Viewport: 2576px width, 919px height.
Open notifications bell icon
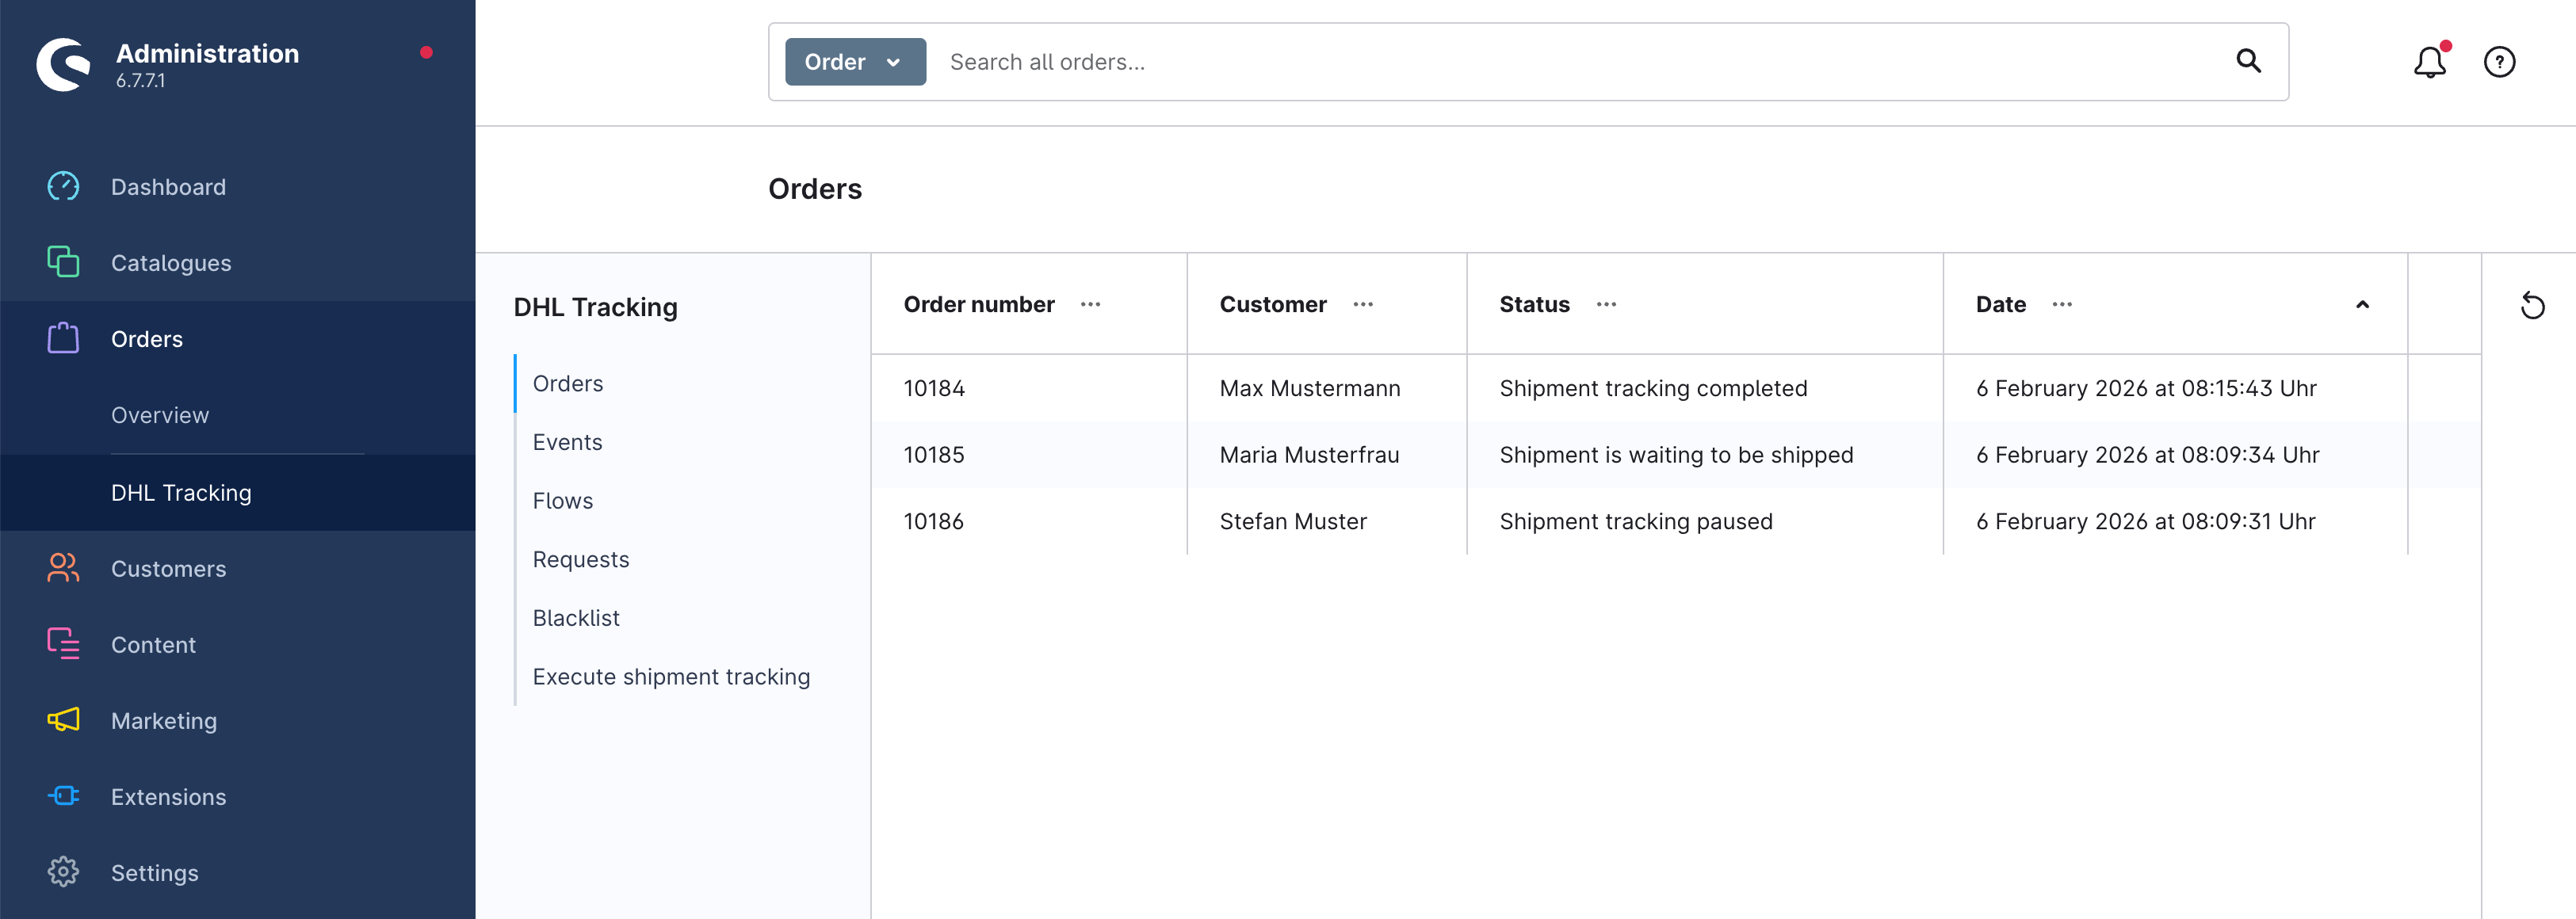2429,62
